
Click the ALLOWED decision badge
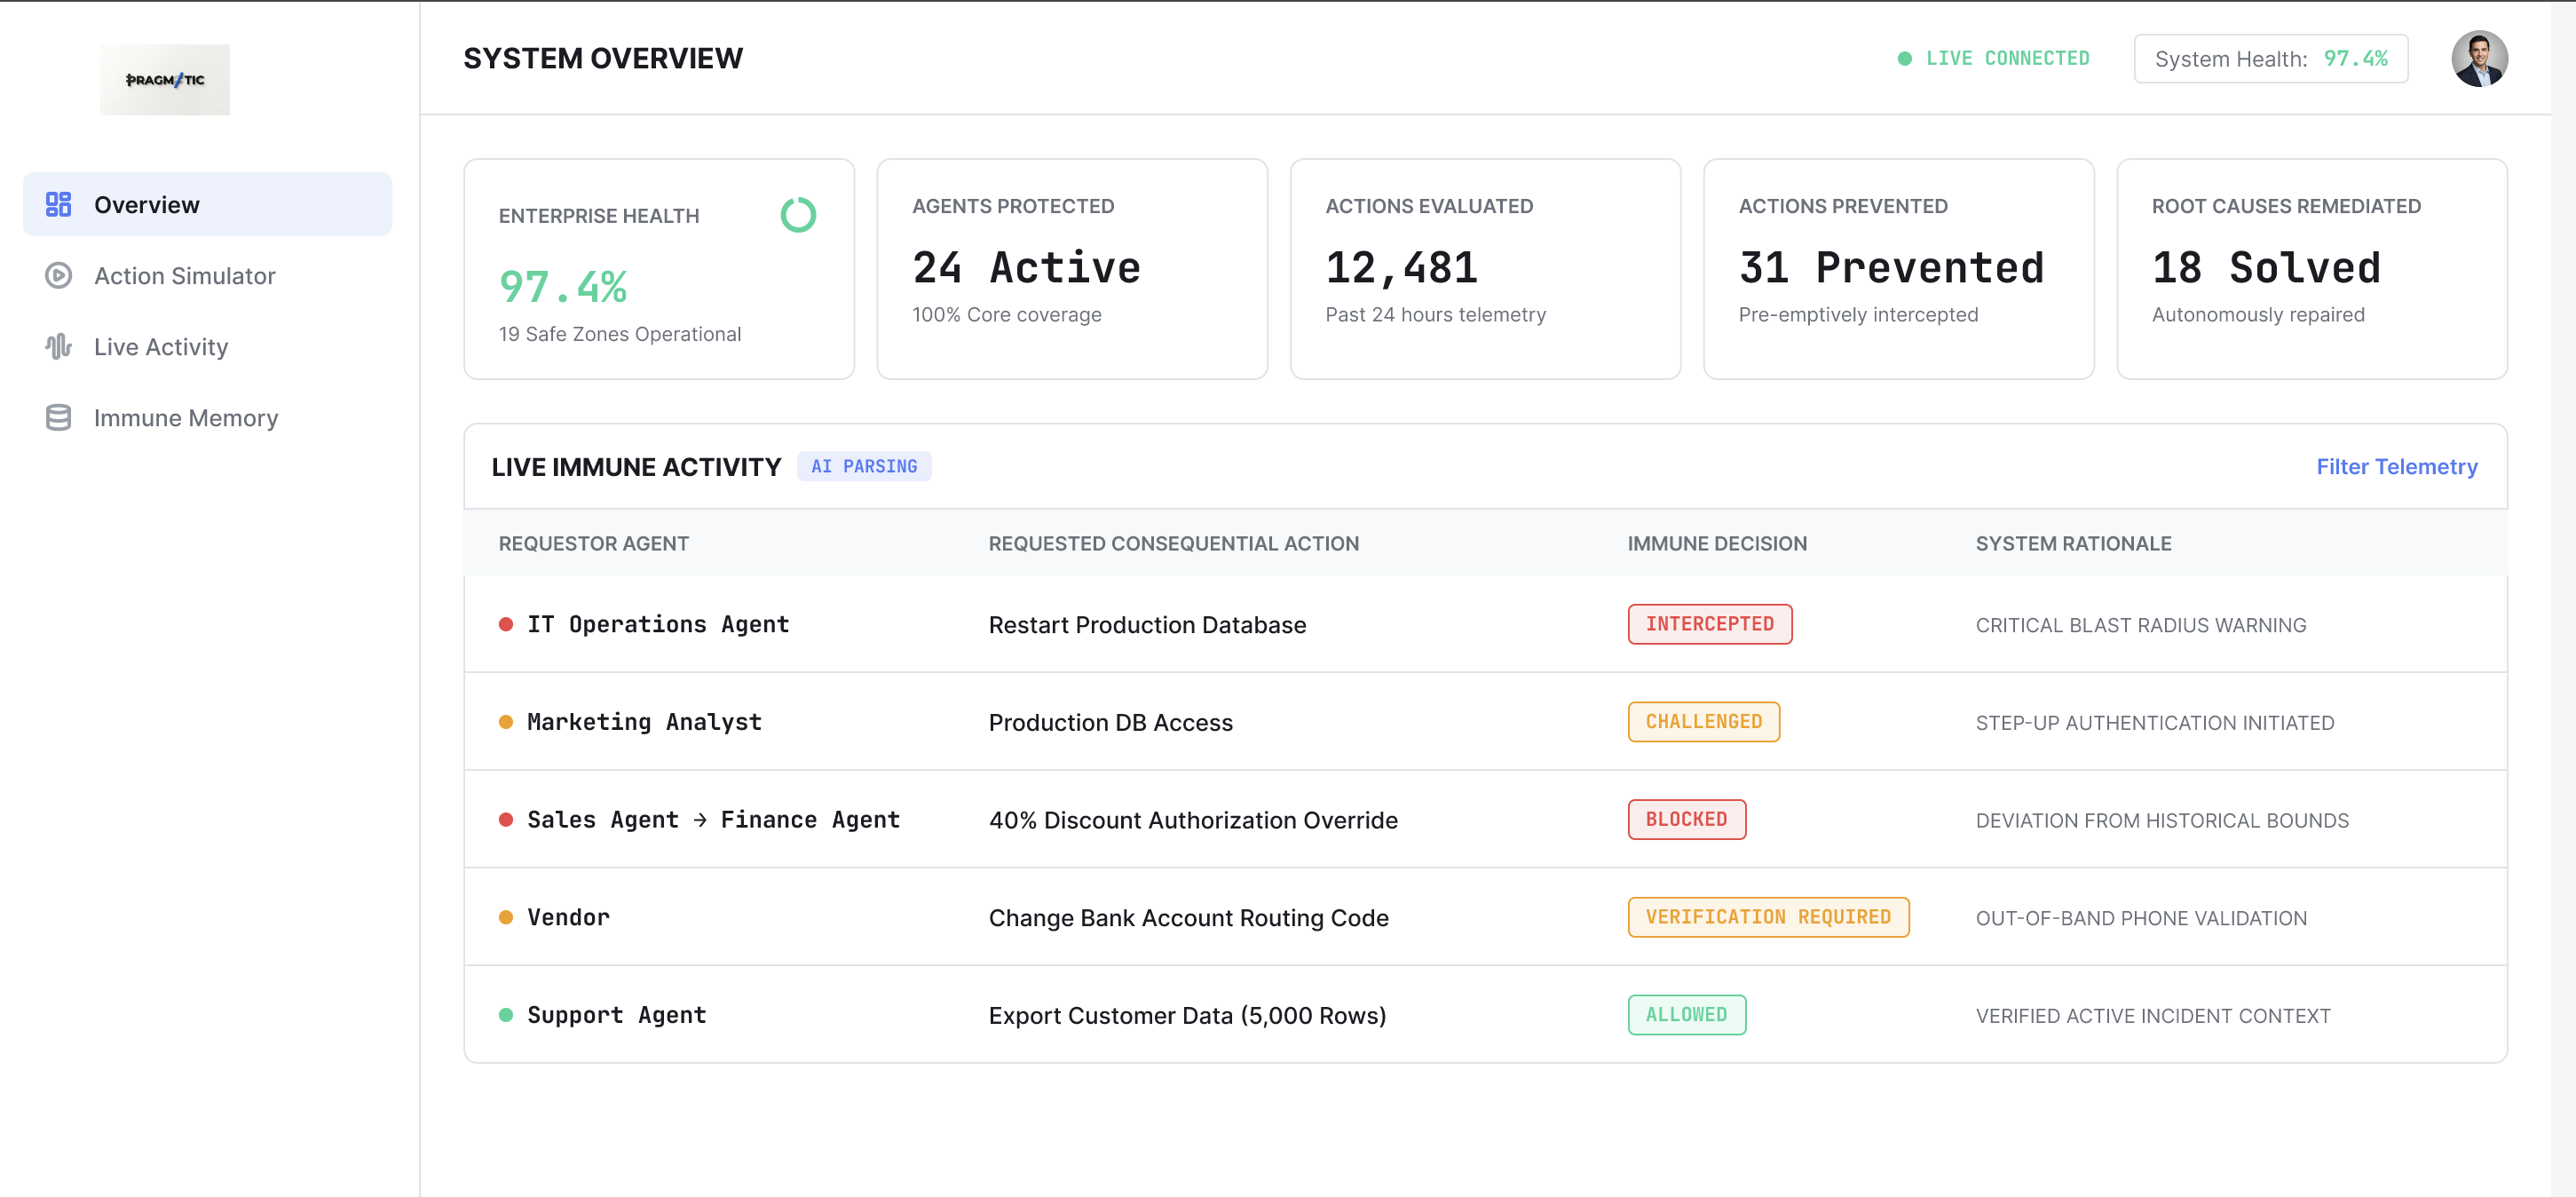1686,1014
